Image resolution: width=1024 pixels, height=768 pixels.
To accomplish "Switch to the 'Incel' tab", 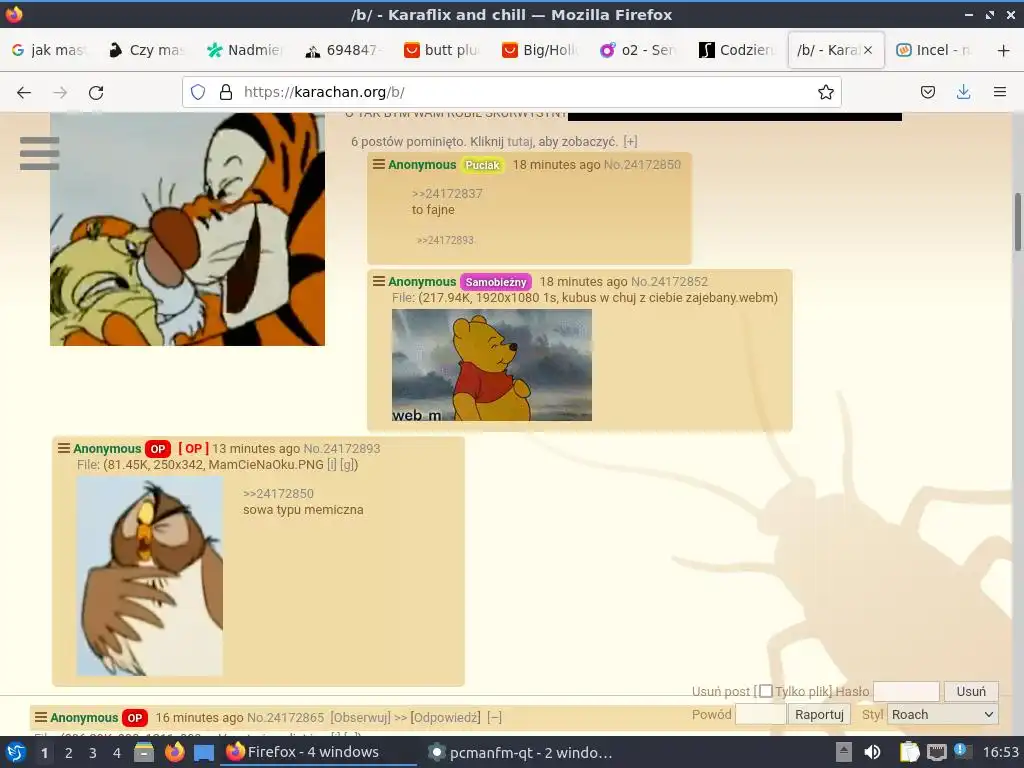I will coord(935,50).
